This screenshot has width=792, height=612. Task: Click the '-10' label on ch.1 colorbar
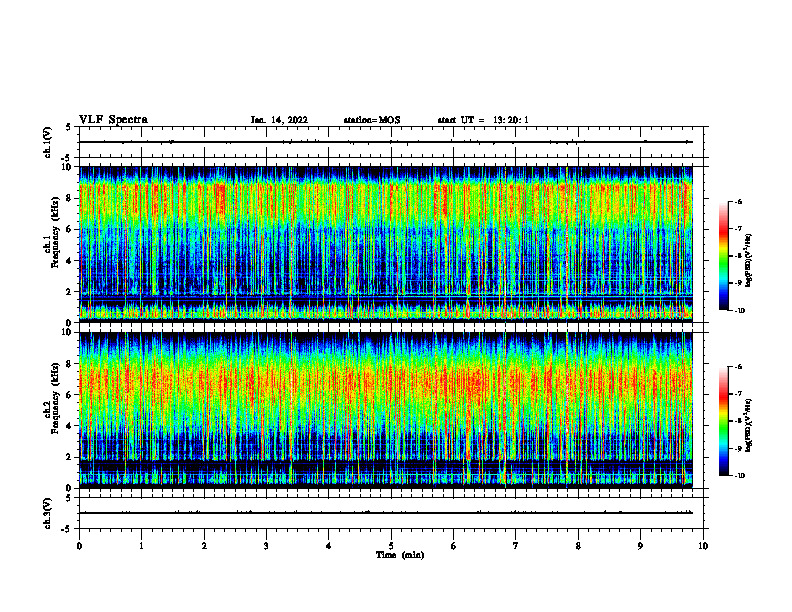[x=740, y=311]
